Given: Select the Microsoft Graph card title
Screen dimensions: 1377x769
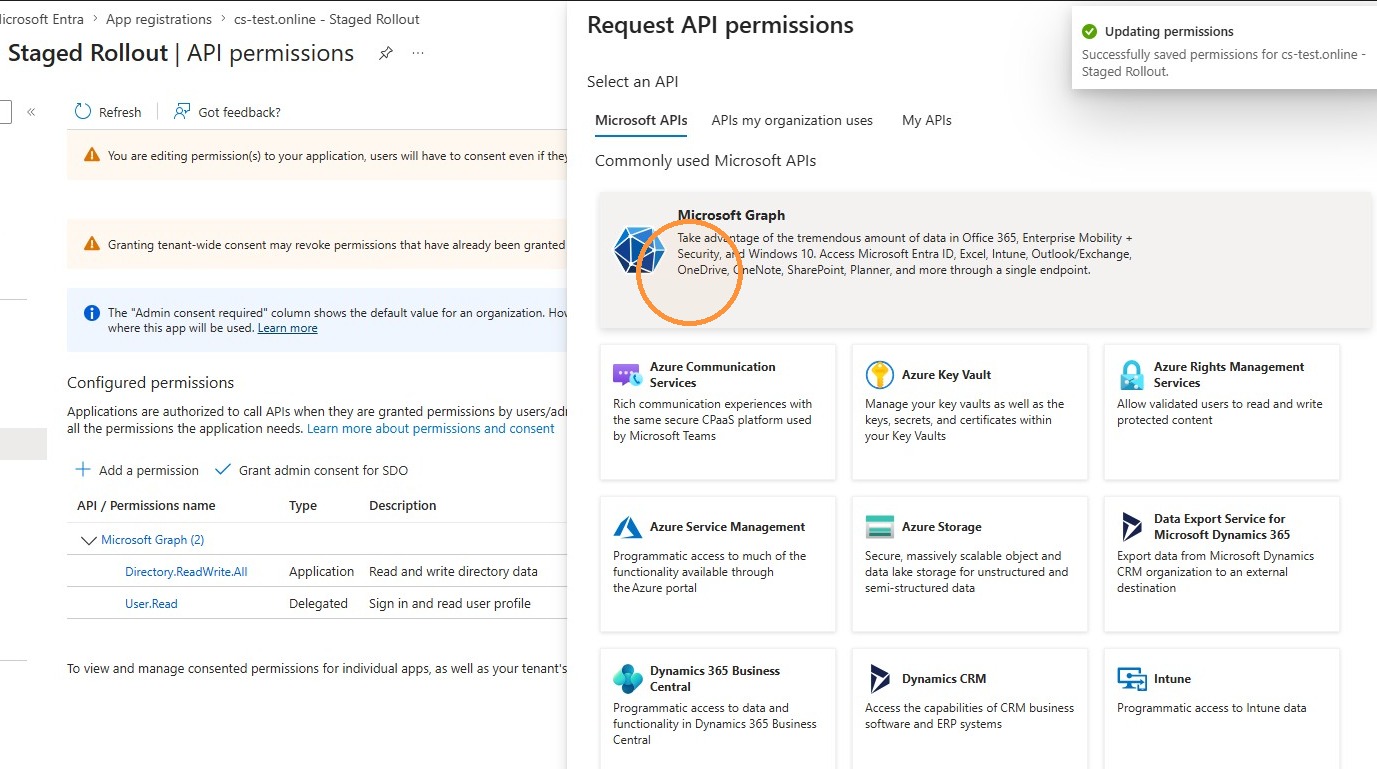Looking at the screenshot, I should 731,215.
